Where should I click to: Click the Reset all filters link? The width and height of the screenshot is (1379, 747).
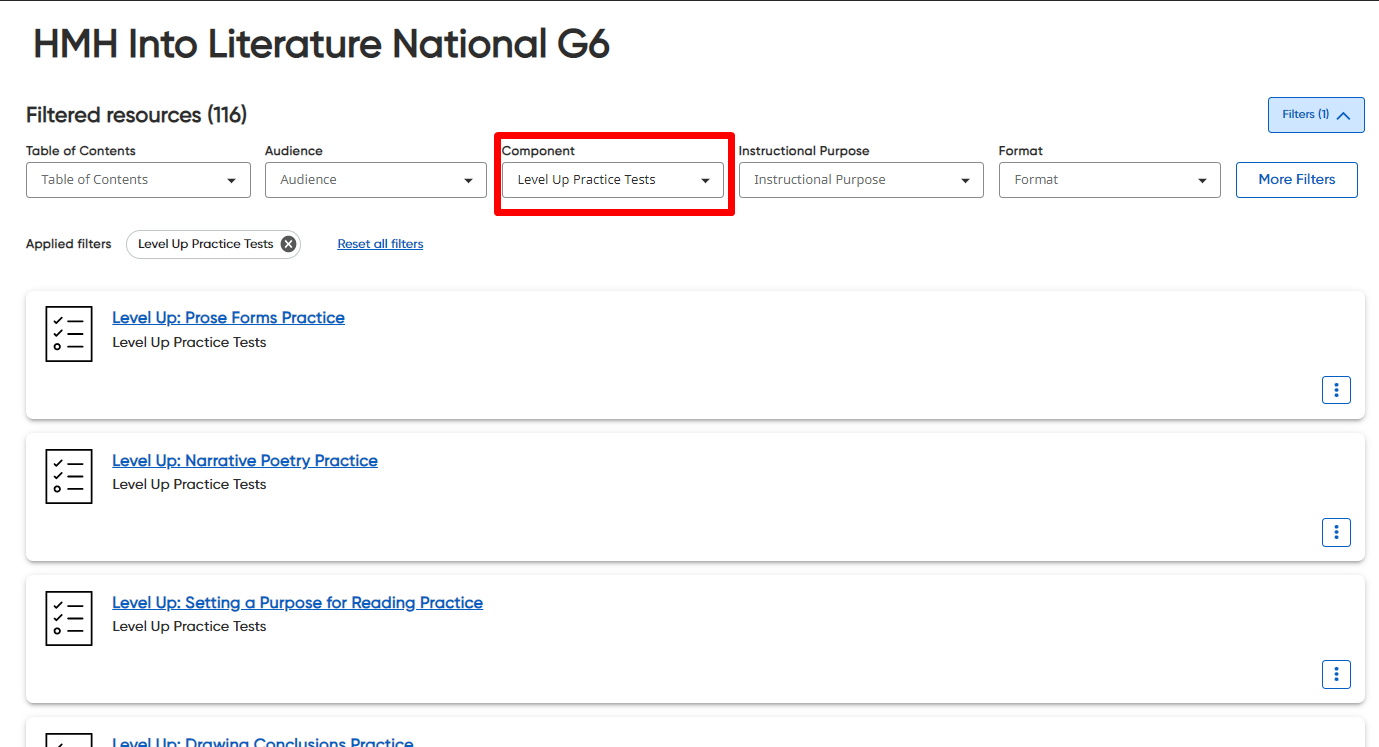[380, 243]
